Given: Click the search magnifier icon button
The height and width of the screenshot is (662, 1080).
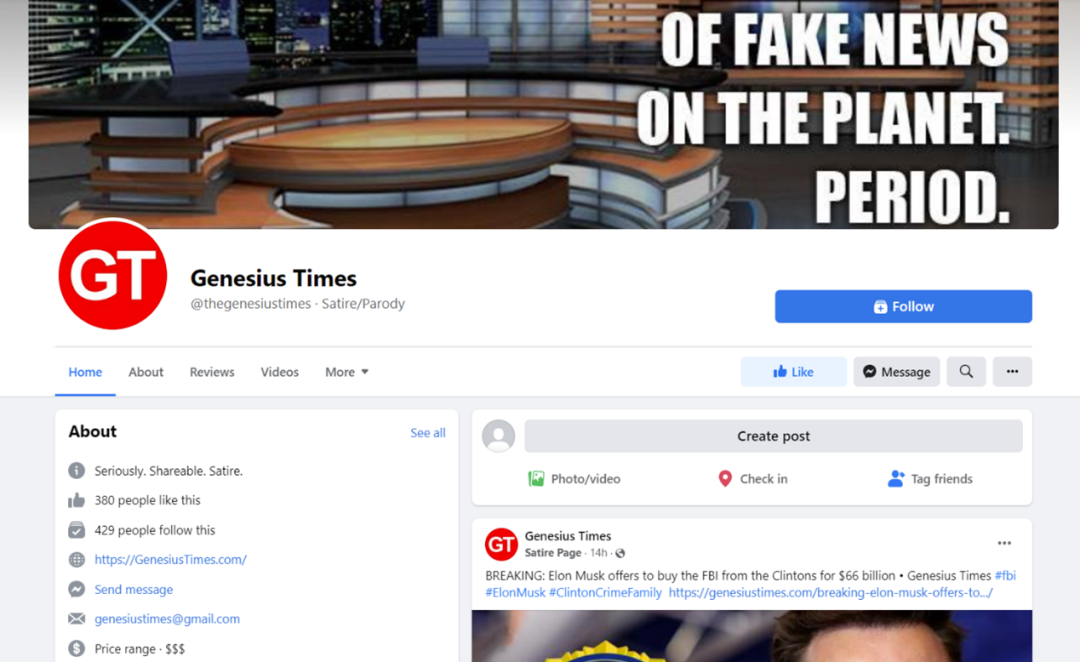Looking at the screenshot, I should 966,372.
